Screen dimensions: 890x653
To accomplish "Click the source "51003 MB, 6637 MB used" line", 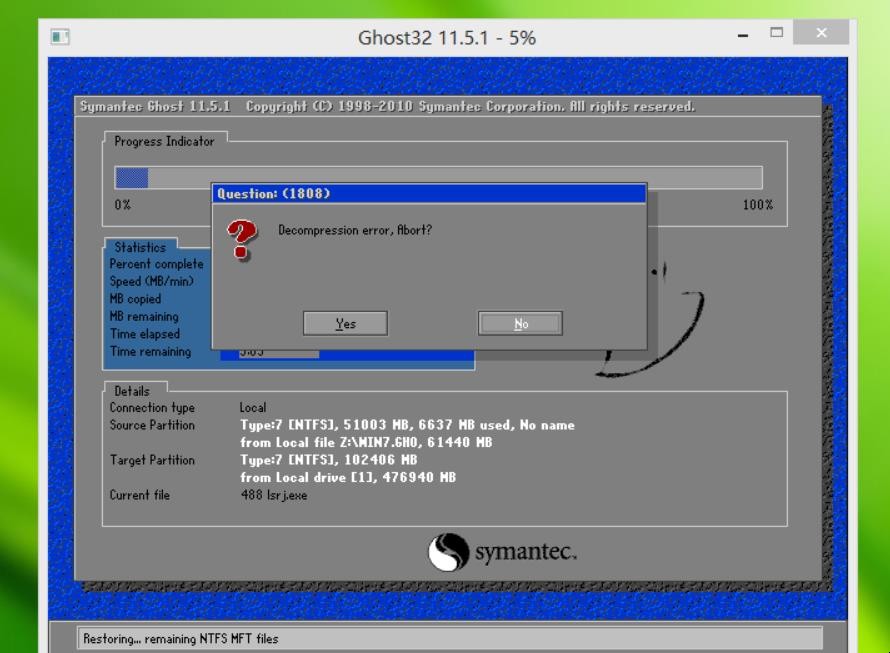I will click(x=407, y=425).
